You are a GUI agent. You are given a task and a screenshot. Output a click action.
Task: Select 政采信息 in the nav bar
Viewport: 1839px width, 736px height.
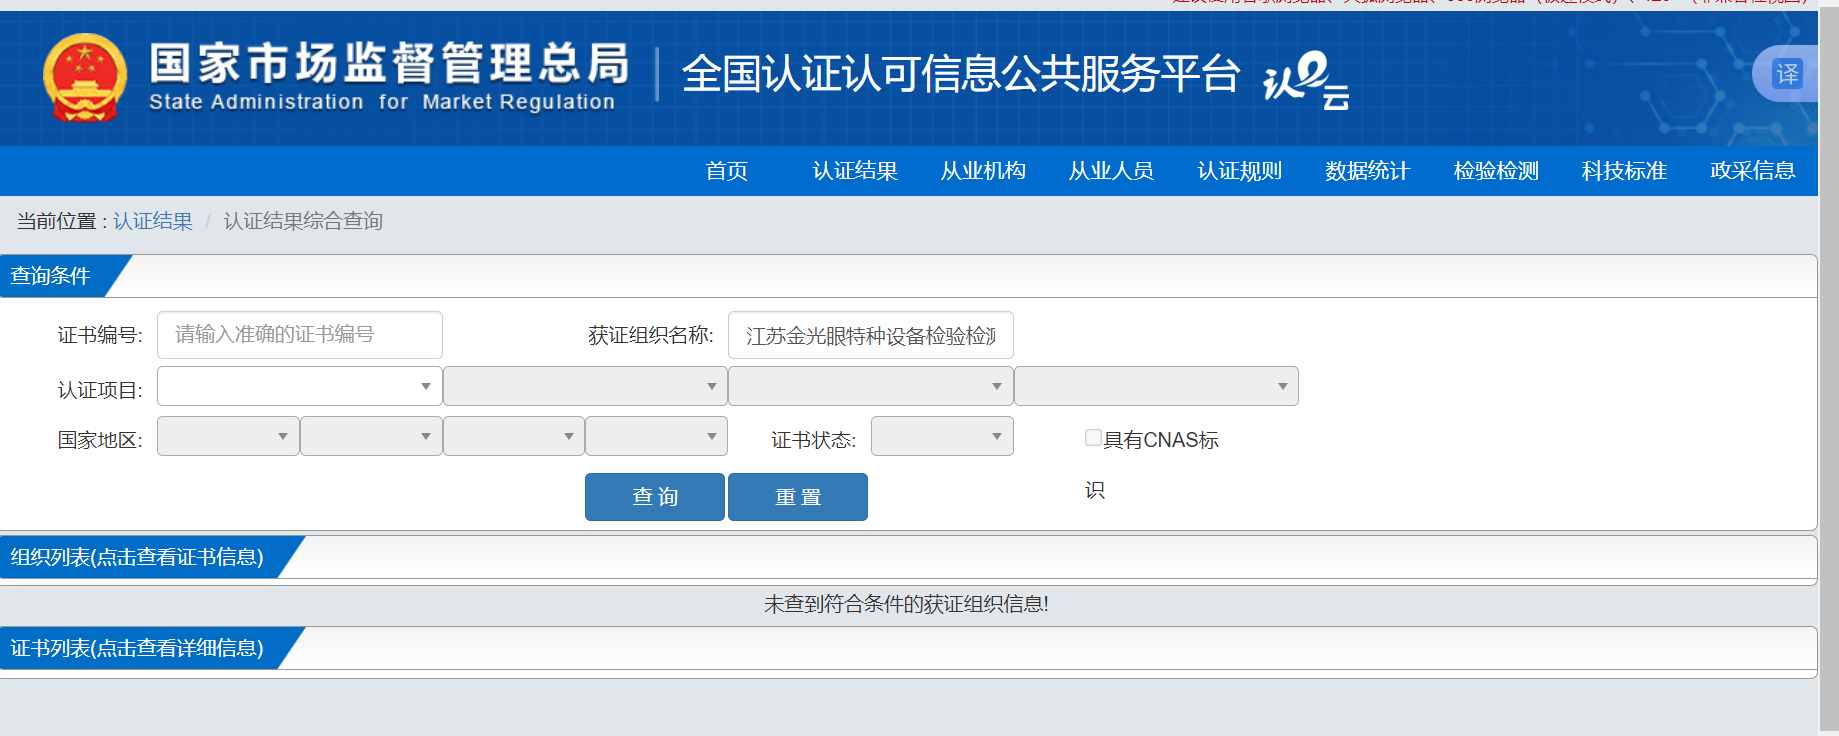click(1752, 171)
